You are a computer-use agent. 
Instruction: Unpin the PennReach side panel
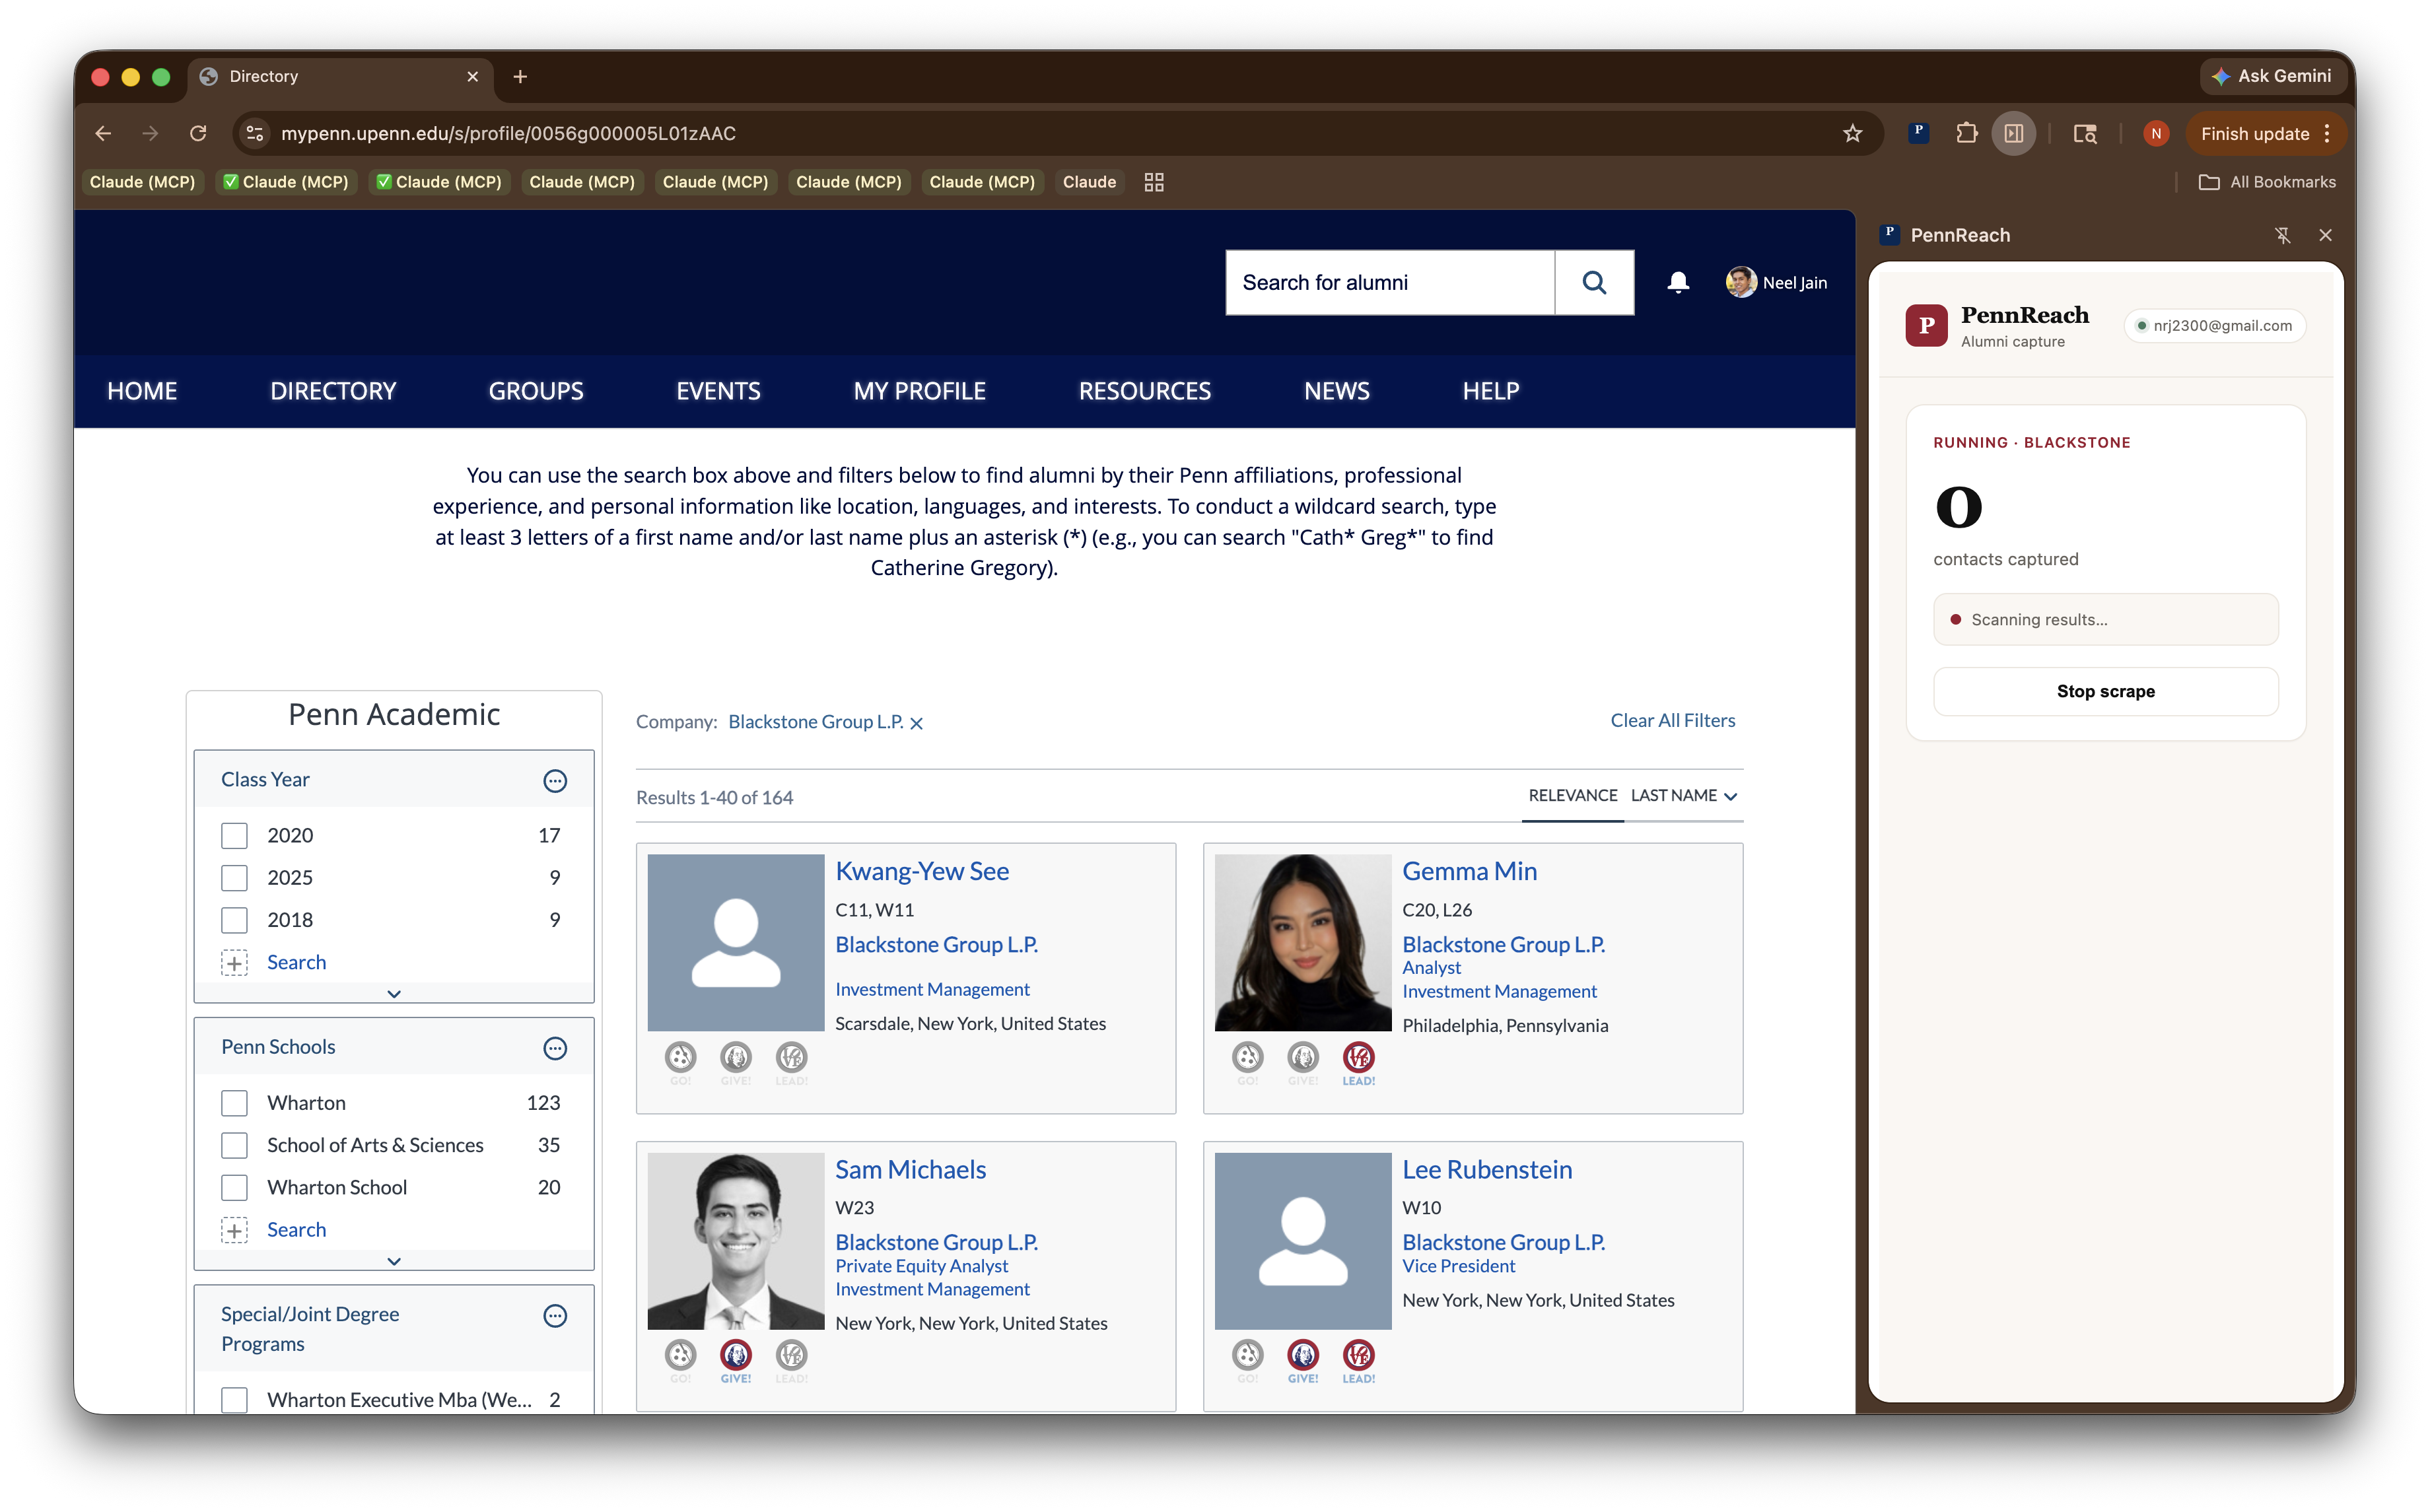[2282, 235]
